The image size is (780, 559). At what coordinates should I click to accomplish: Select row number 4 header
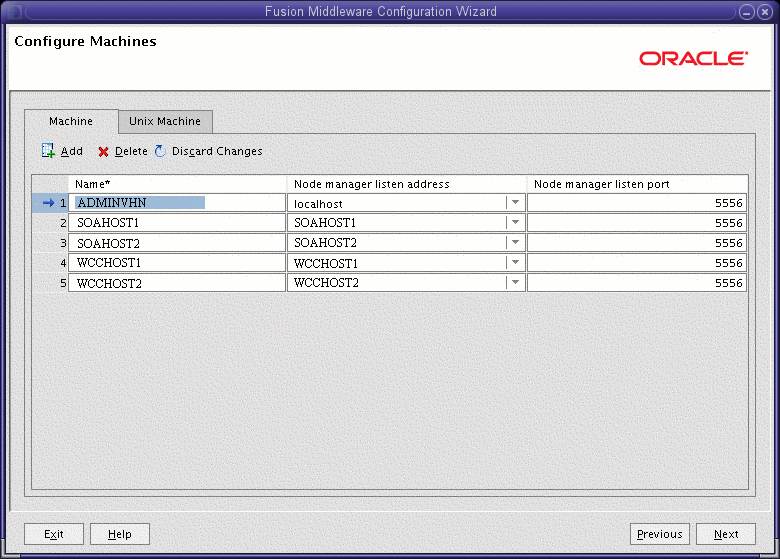tap(50, 263)
